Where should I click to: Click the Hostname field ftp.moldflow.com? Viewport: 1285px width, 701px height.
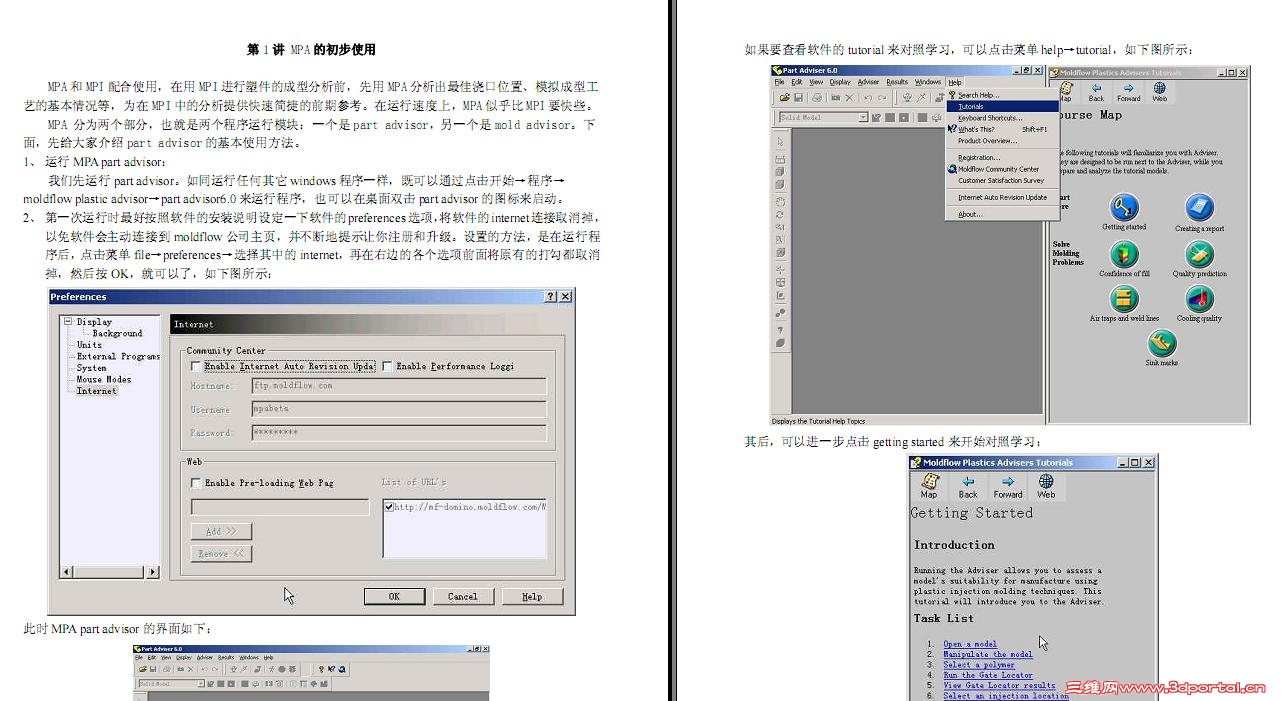coord(398,386)
